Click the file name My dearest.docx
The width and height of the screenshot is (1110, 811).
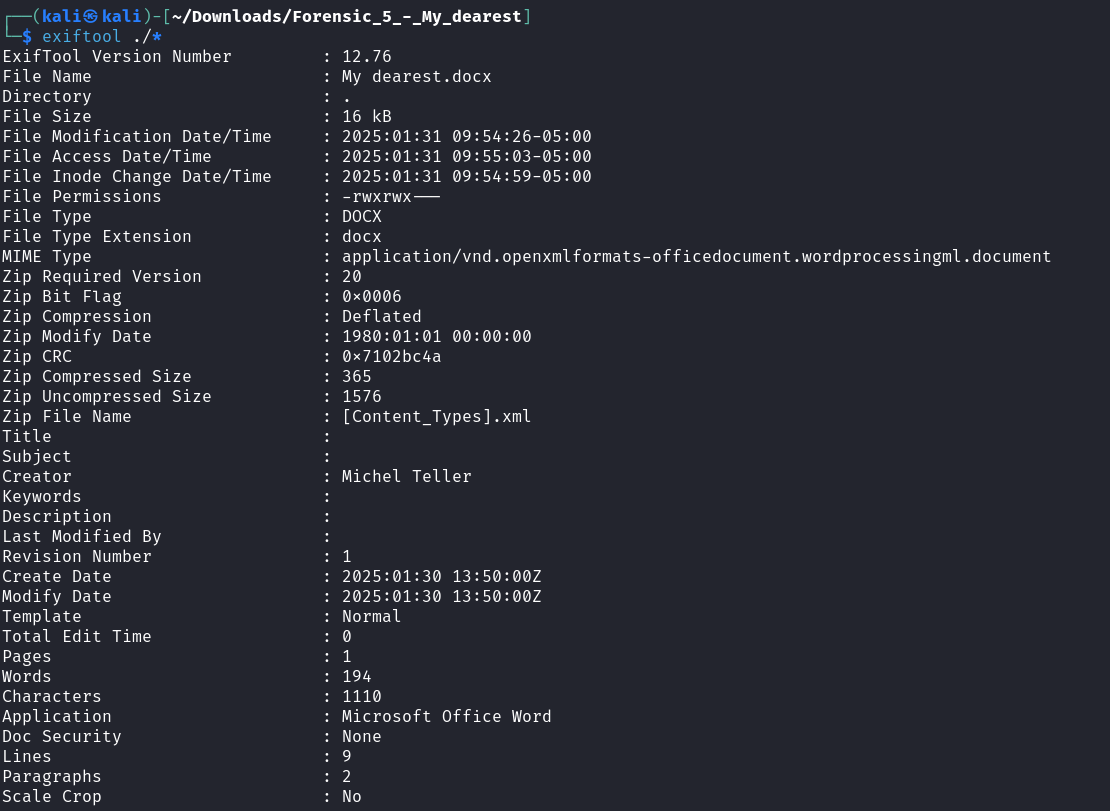(416, 76)
